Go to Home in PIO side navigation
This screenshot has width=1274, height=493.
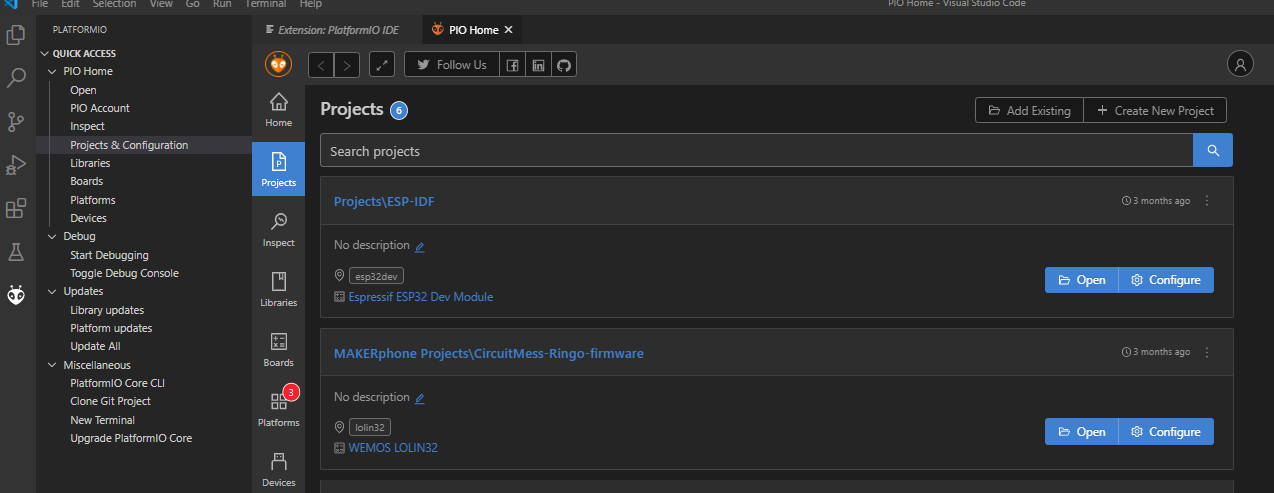click(278, 110)
